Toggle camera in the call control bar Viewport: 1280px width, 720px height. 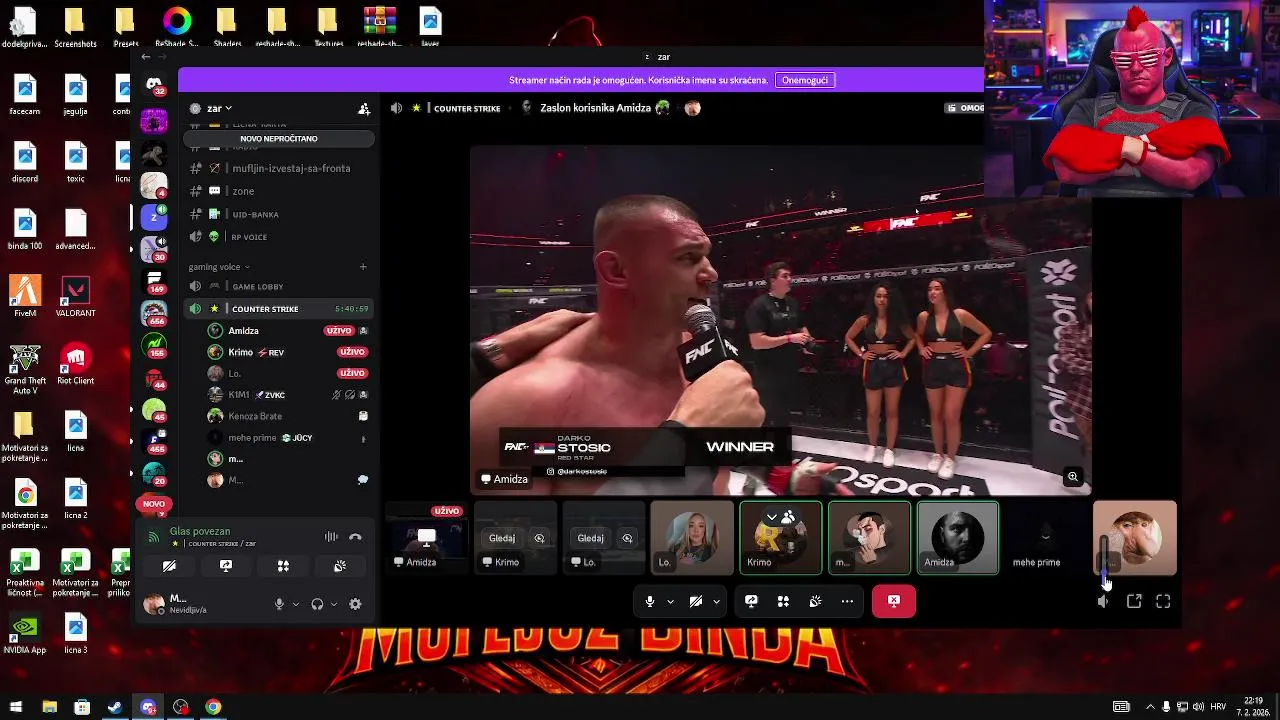[x=696, y=601]
